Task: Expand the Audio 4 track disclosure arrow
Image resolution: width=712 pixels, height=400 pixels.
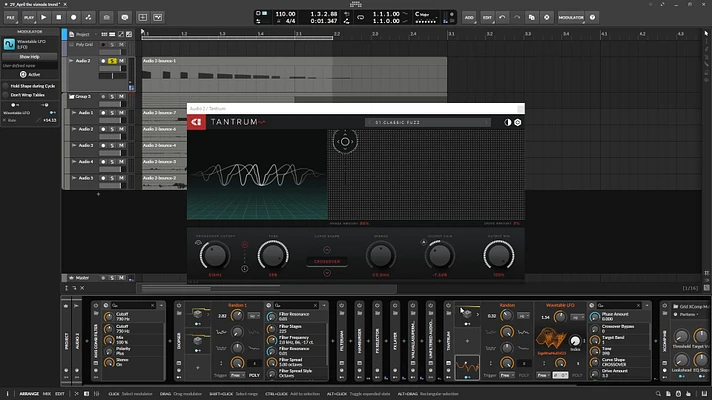Action: point(74,162)
